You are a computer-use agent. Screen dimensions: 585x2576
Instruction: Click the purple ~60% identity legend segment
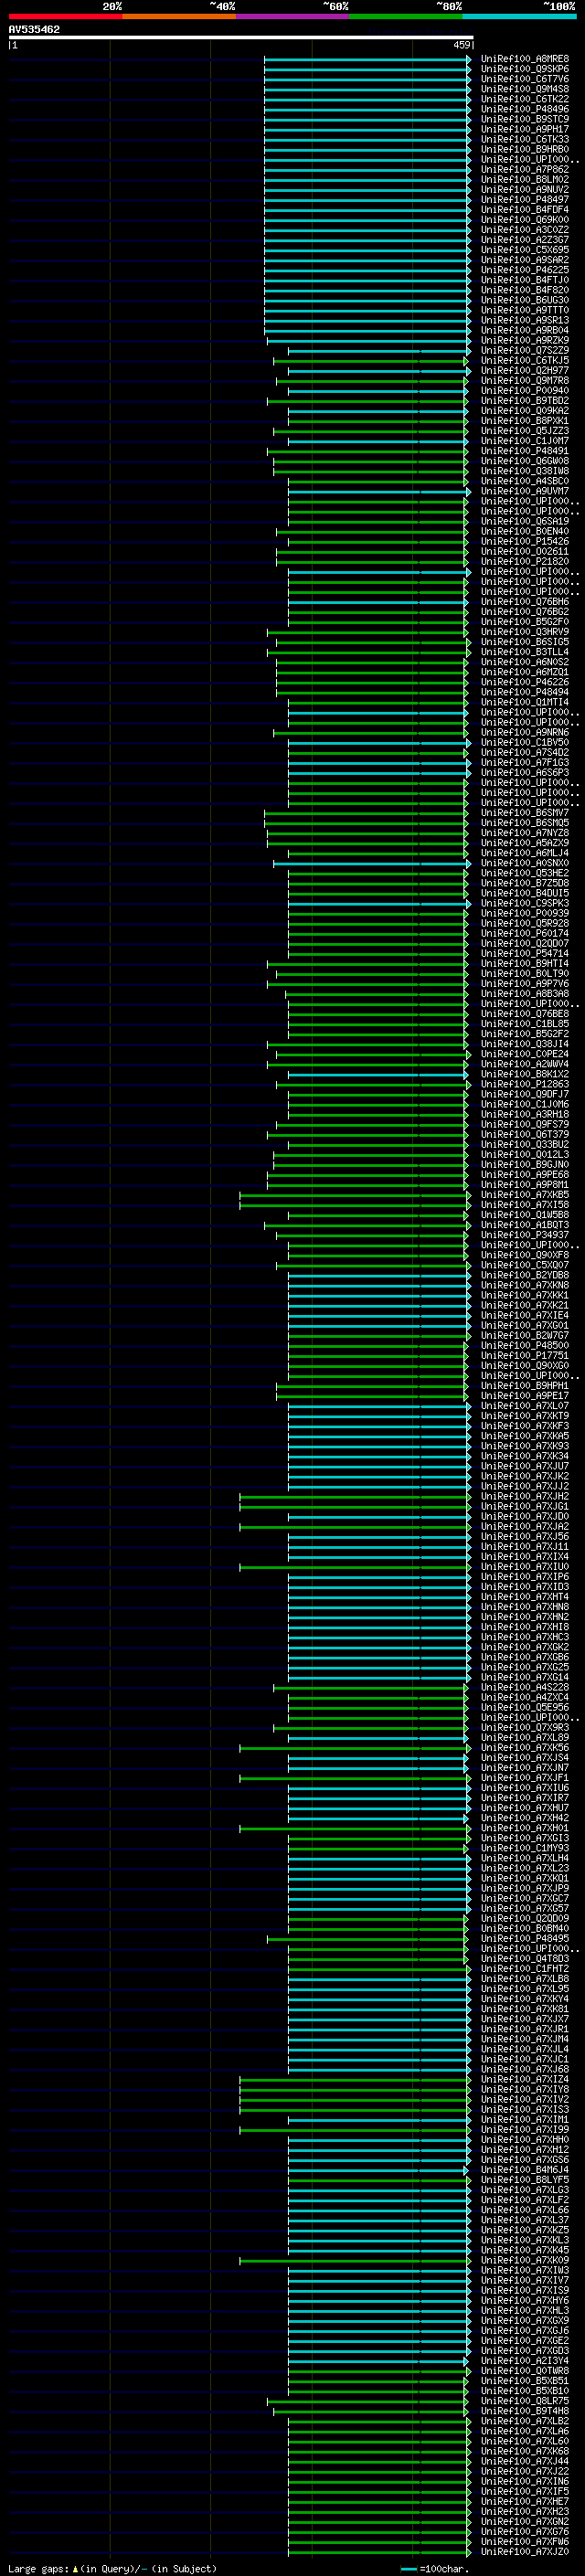tap(292, 16)
